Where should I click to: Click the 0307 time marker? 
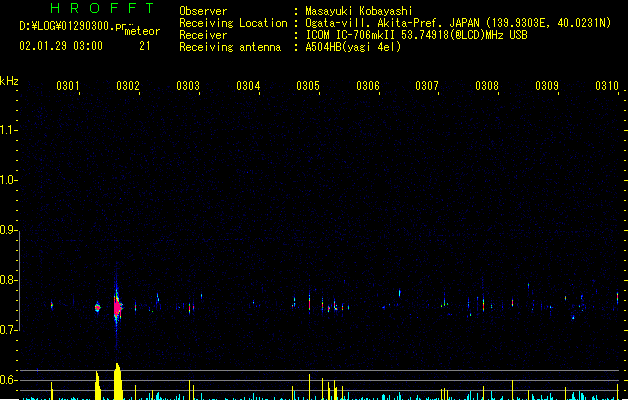pyautogui.click(x=427, y=86)
